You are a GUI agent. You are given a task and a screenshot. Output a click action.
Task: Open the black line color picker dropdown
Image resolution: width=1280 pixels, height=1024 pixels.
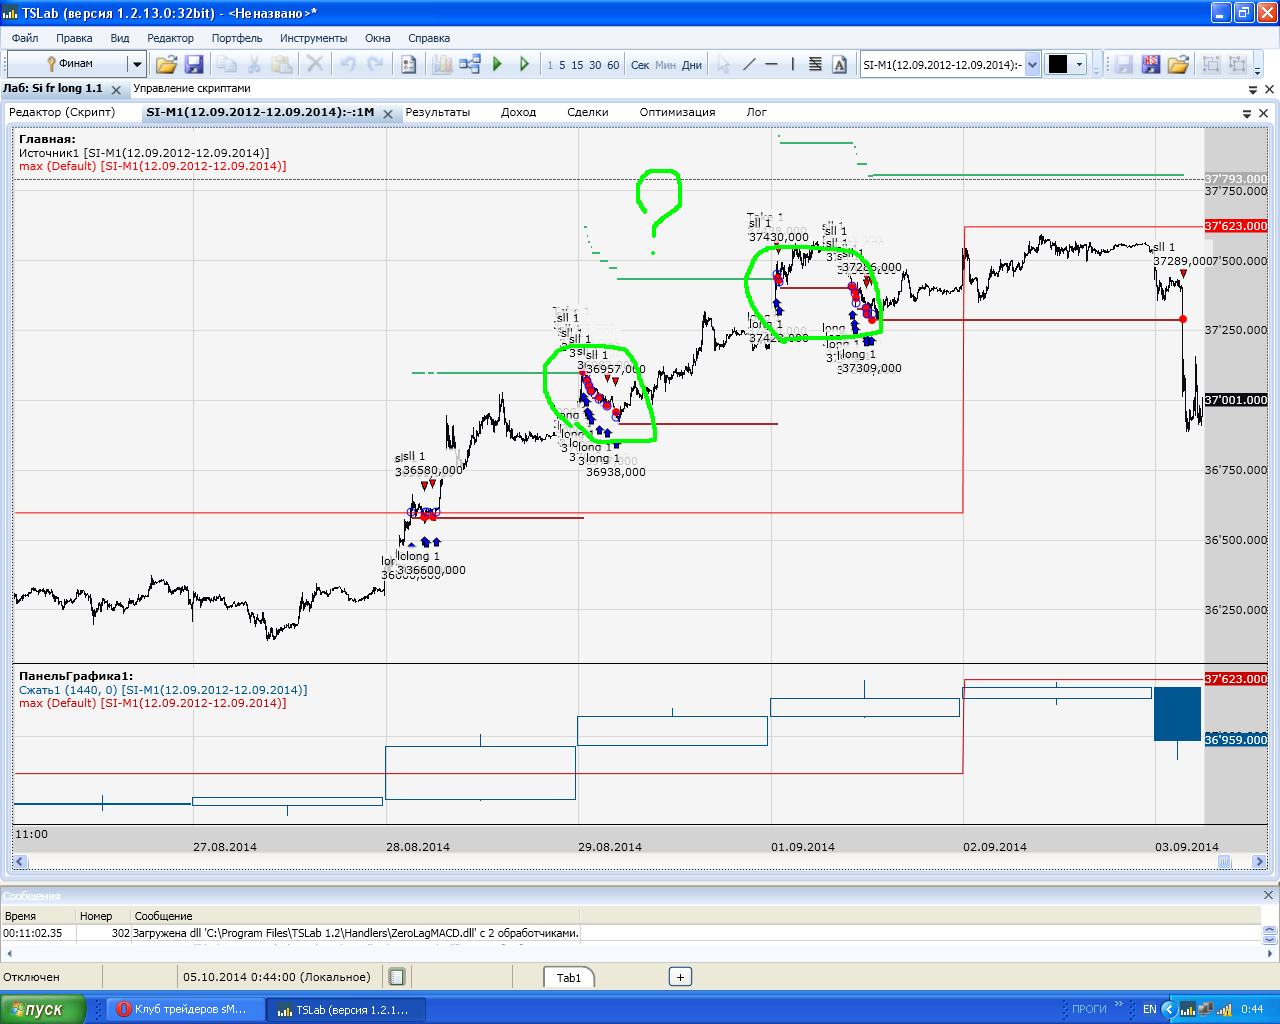point(1080,64)
